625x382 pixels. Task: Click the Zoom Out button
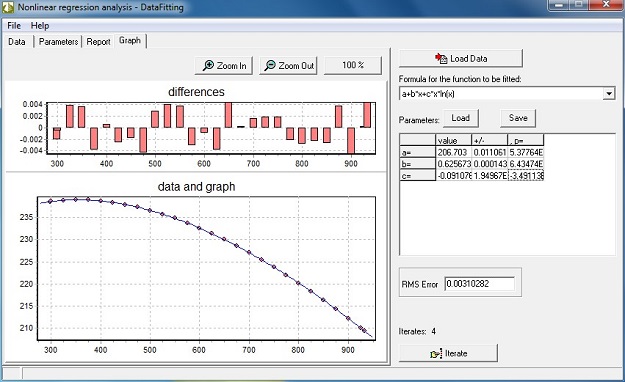coord(289,65)
